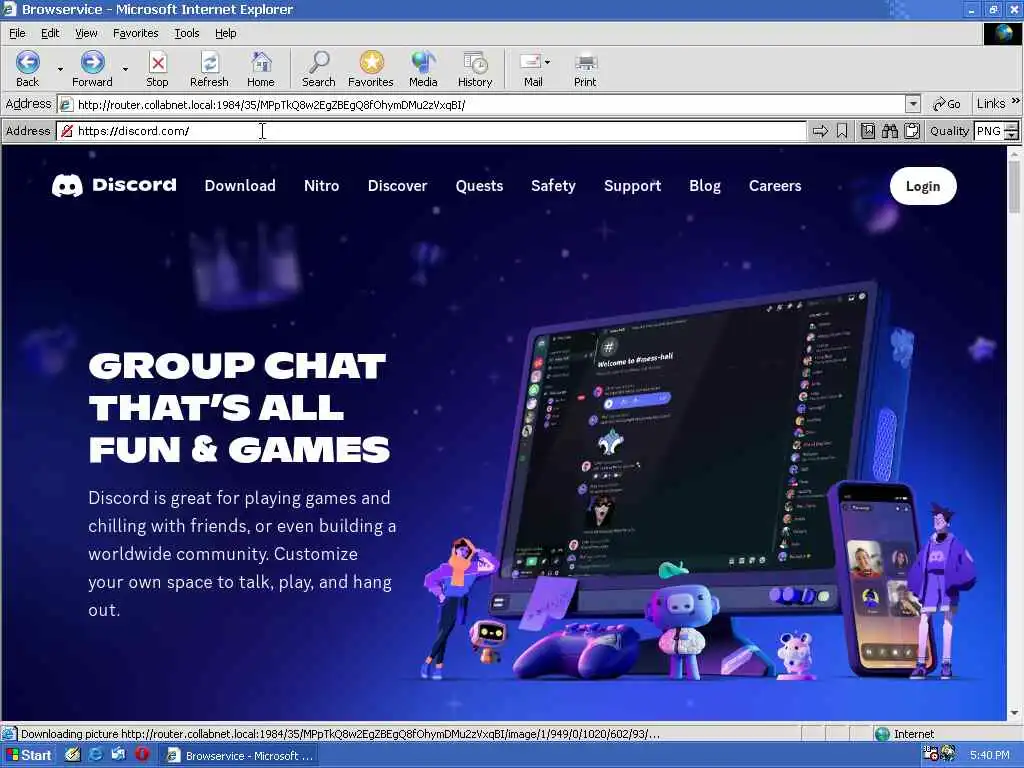Click the Quests nav link
1024x768 pixels.
point(479,186)
